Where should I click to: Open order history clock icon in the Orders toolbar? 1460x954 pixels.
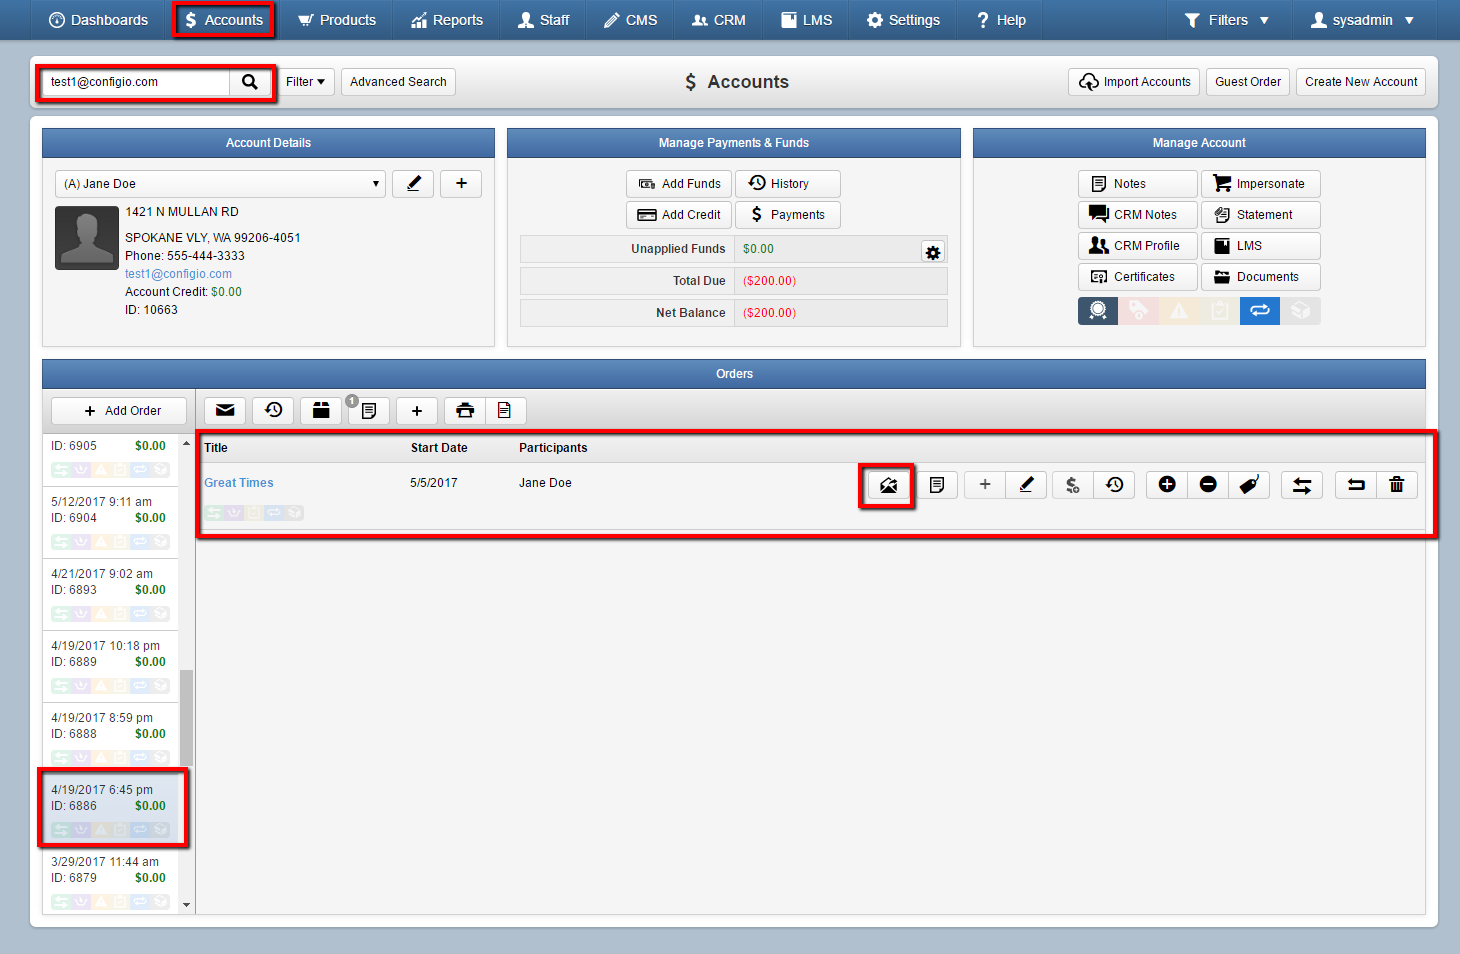tap(273, 411)
